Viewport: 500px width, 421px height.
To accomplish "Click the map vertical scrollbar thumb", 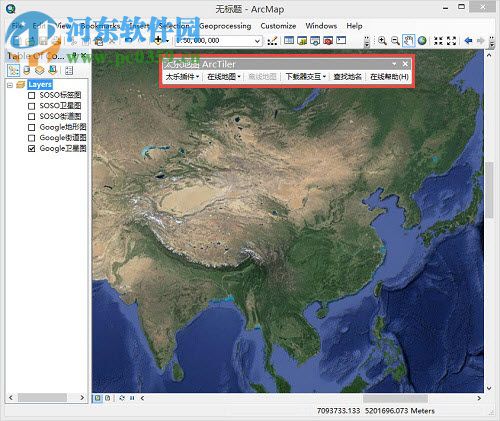I will pyautogui.click(x=489, y=190).
